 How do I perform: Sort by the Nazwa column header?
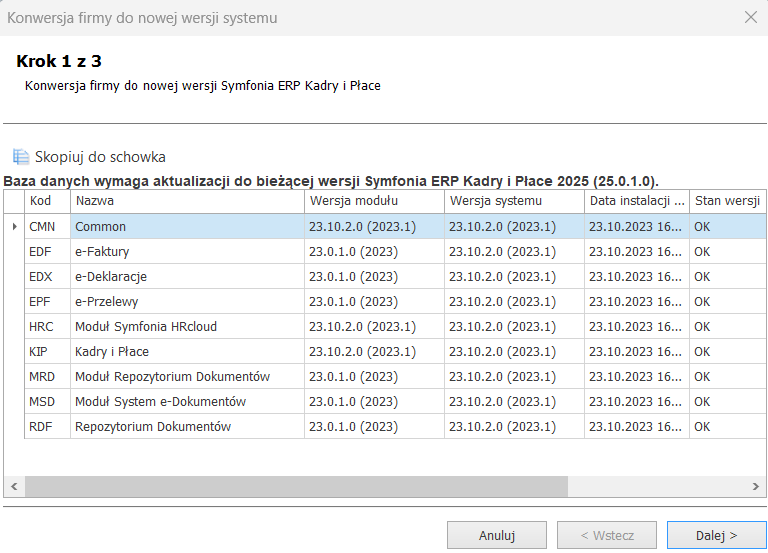click(x=187, y=201)
